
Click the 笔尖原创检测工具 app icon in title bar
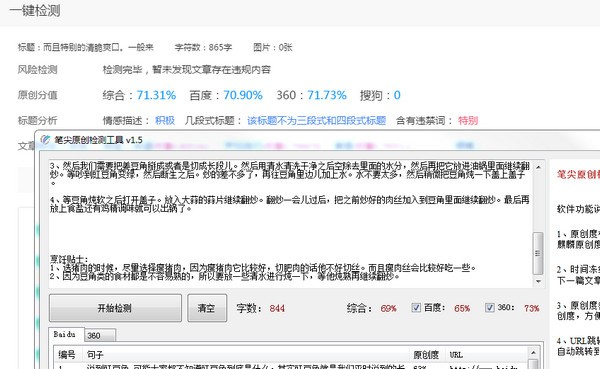(x=46, y=140)
